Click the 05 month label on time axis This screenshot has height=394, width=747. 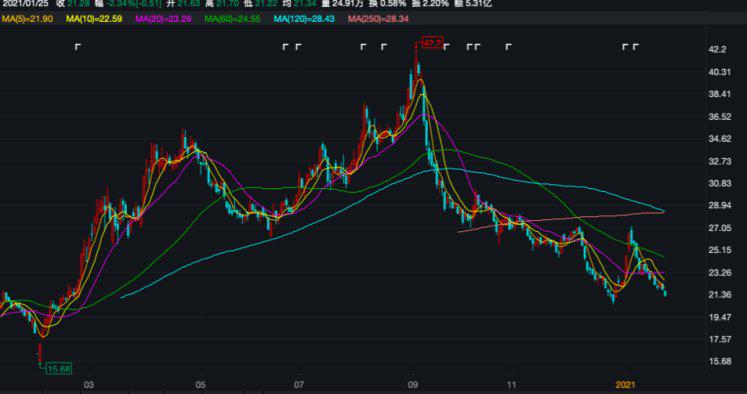click(201, 385)
